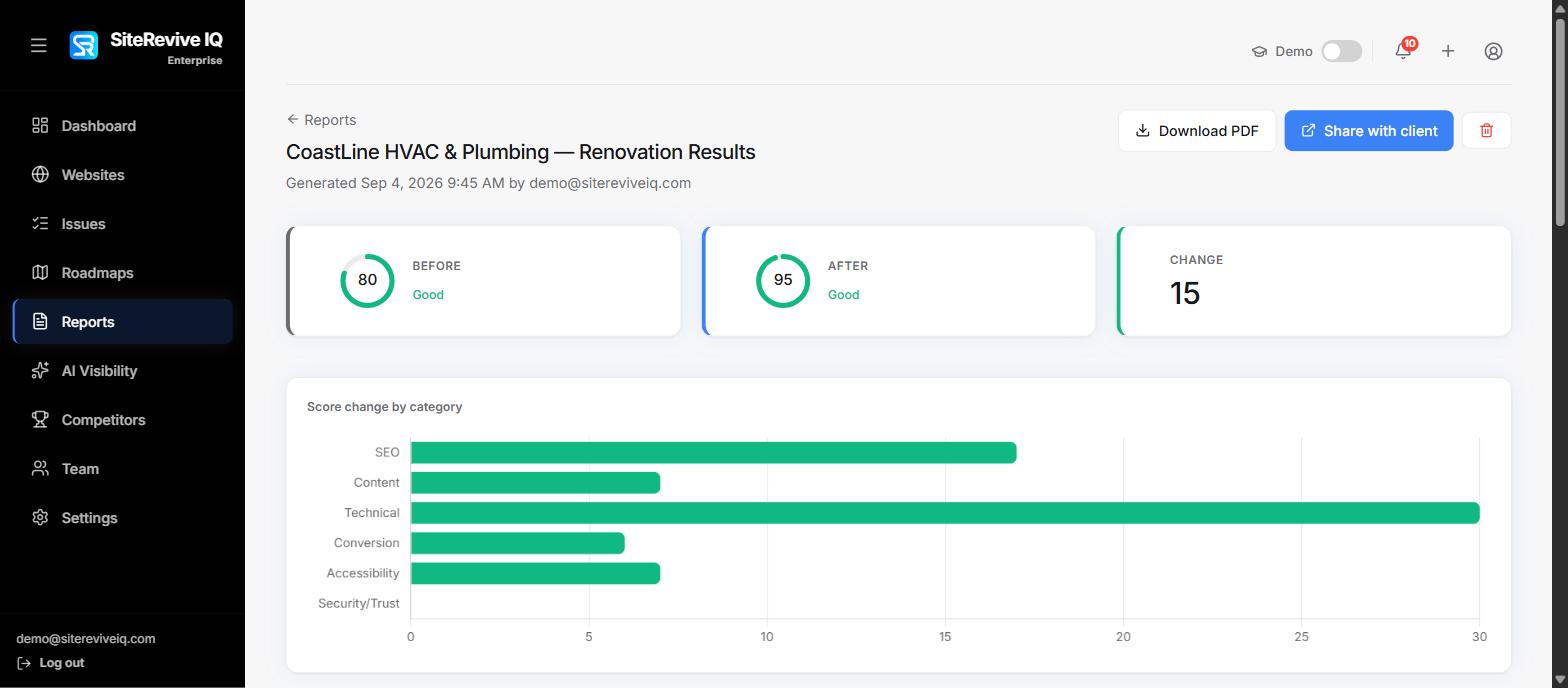The width and height of the screenshot is (1568, 688).
Task: Click the Websites globe icon
Action: [40, 174]
